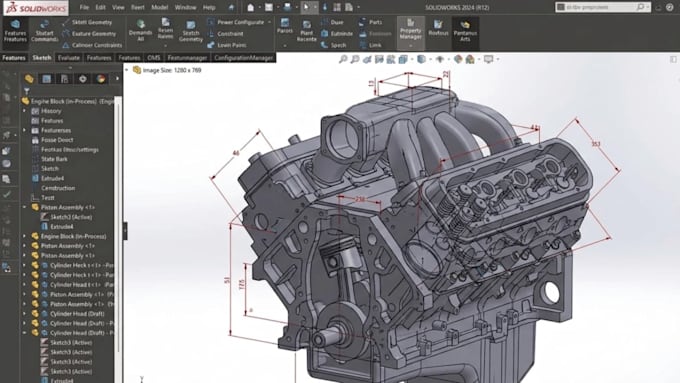Click the monitor view settings icon

[x=489, y=59]
